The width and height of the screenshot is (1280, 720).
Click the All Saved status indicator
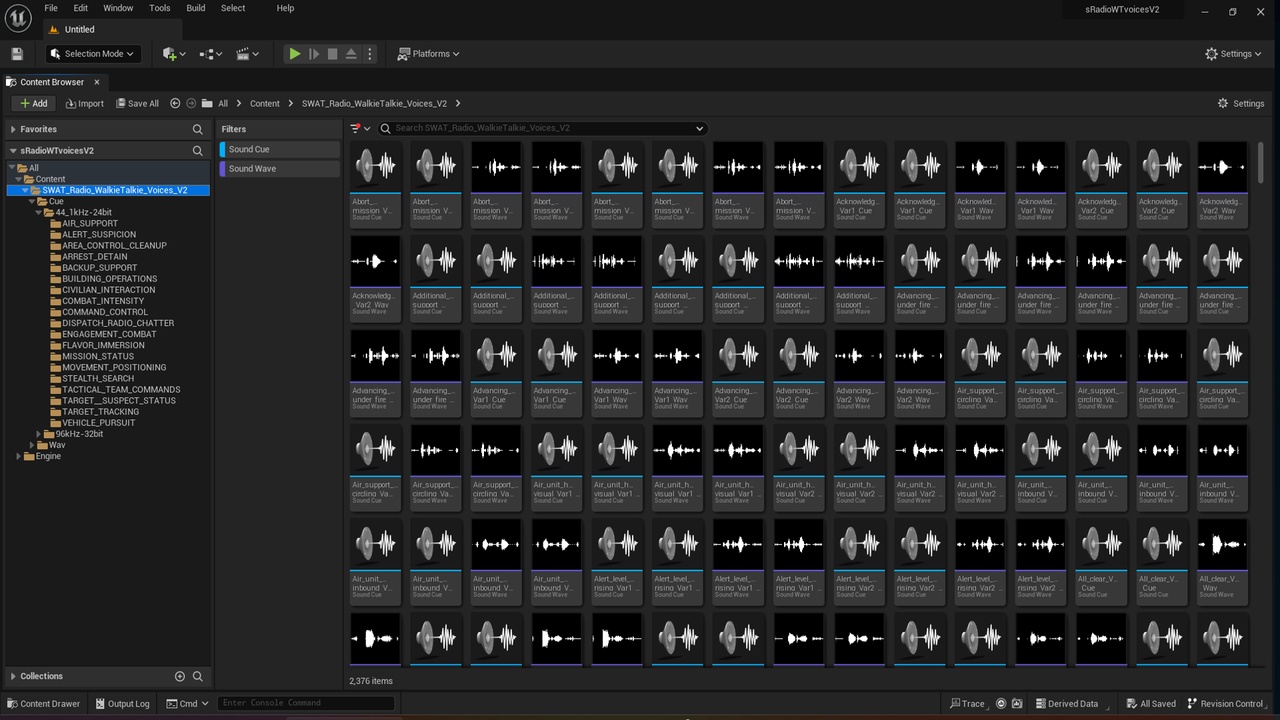click(x=1151, y=703)
